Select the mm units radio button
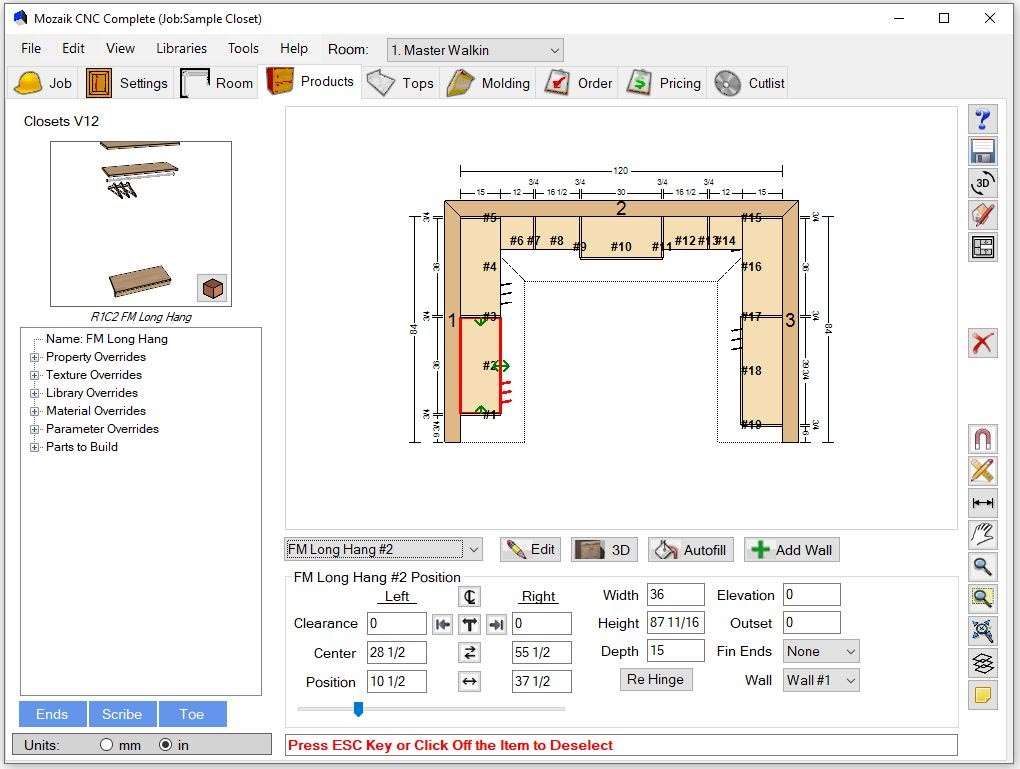The height and width of the screenshot is (769, 1020). point(107,745)
